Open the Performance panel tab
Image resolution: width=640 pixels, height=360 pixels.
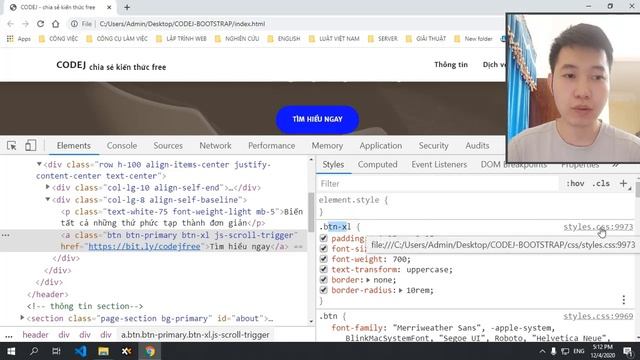click(x=271, y=146)
